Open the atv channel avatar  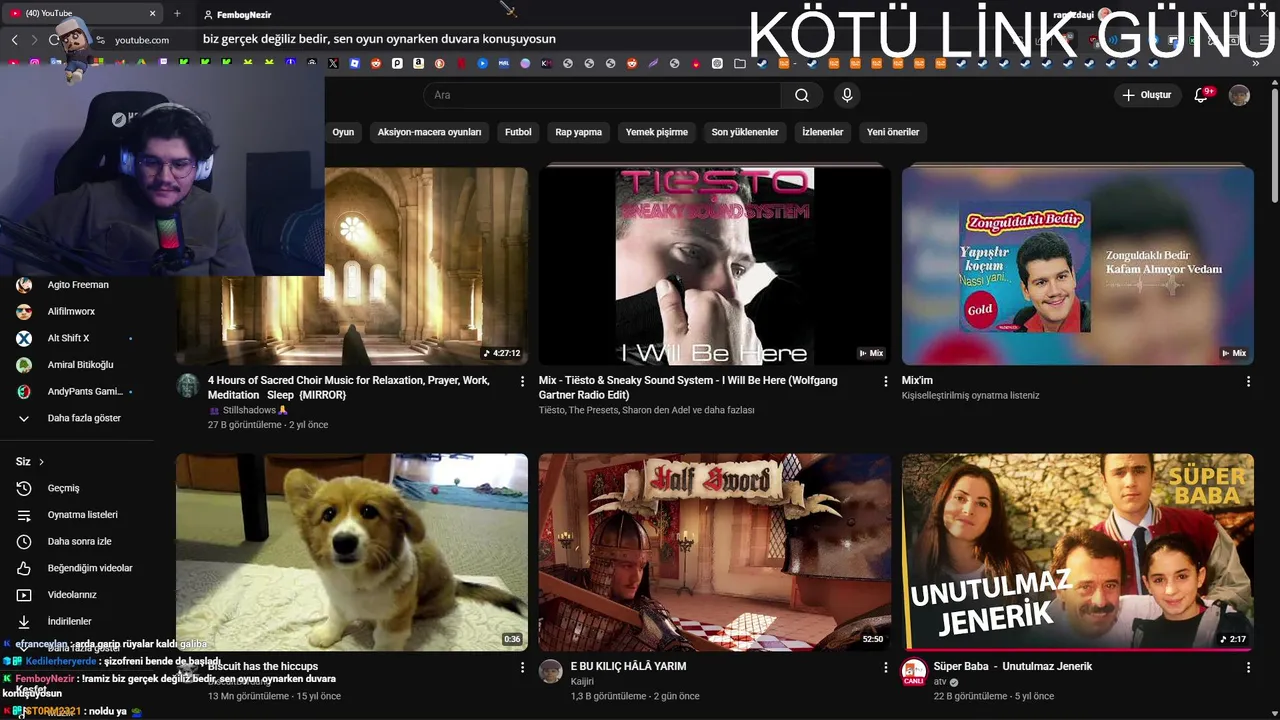point(914,672)
